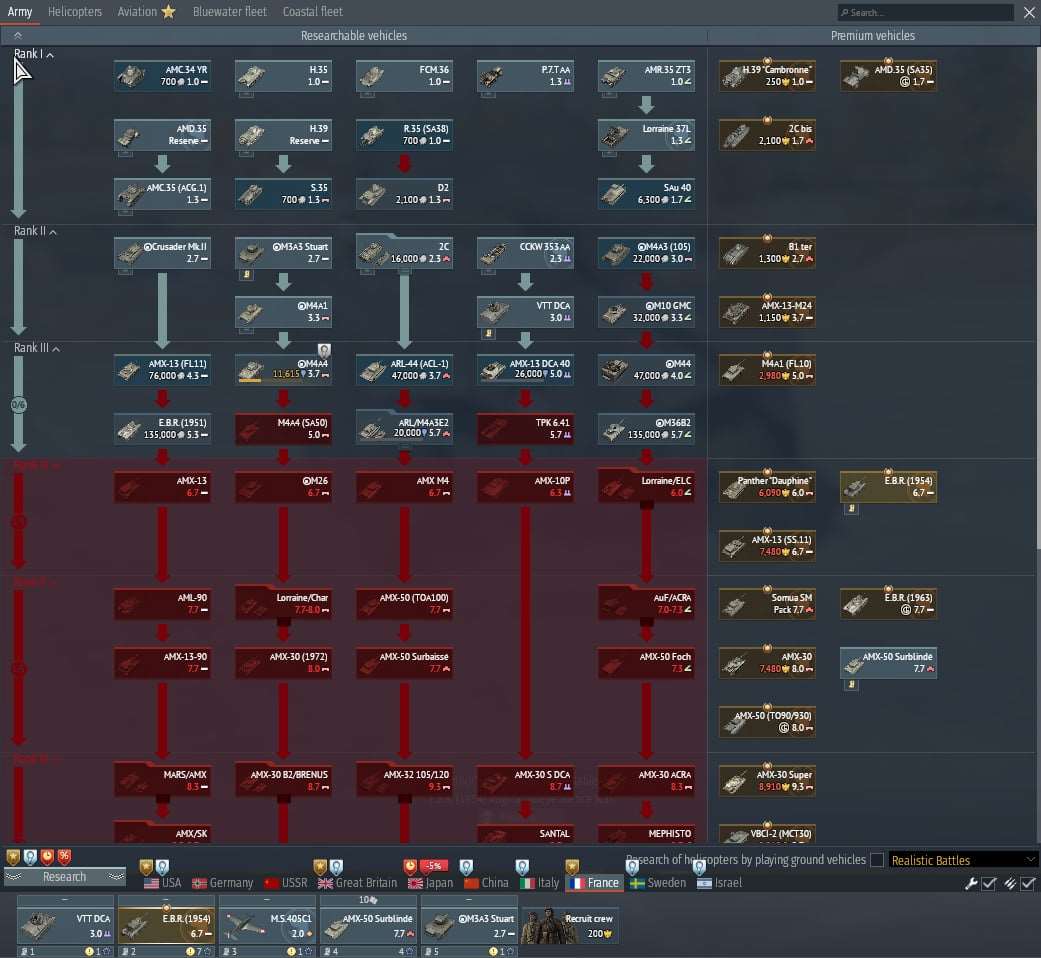Screen dimensions: 1041x958
Task: Select the FCM.36 tank card
Action: (404, 76)
